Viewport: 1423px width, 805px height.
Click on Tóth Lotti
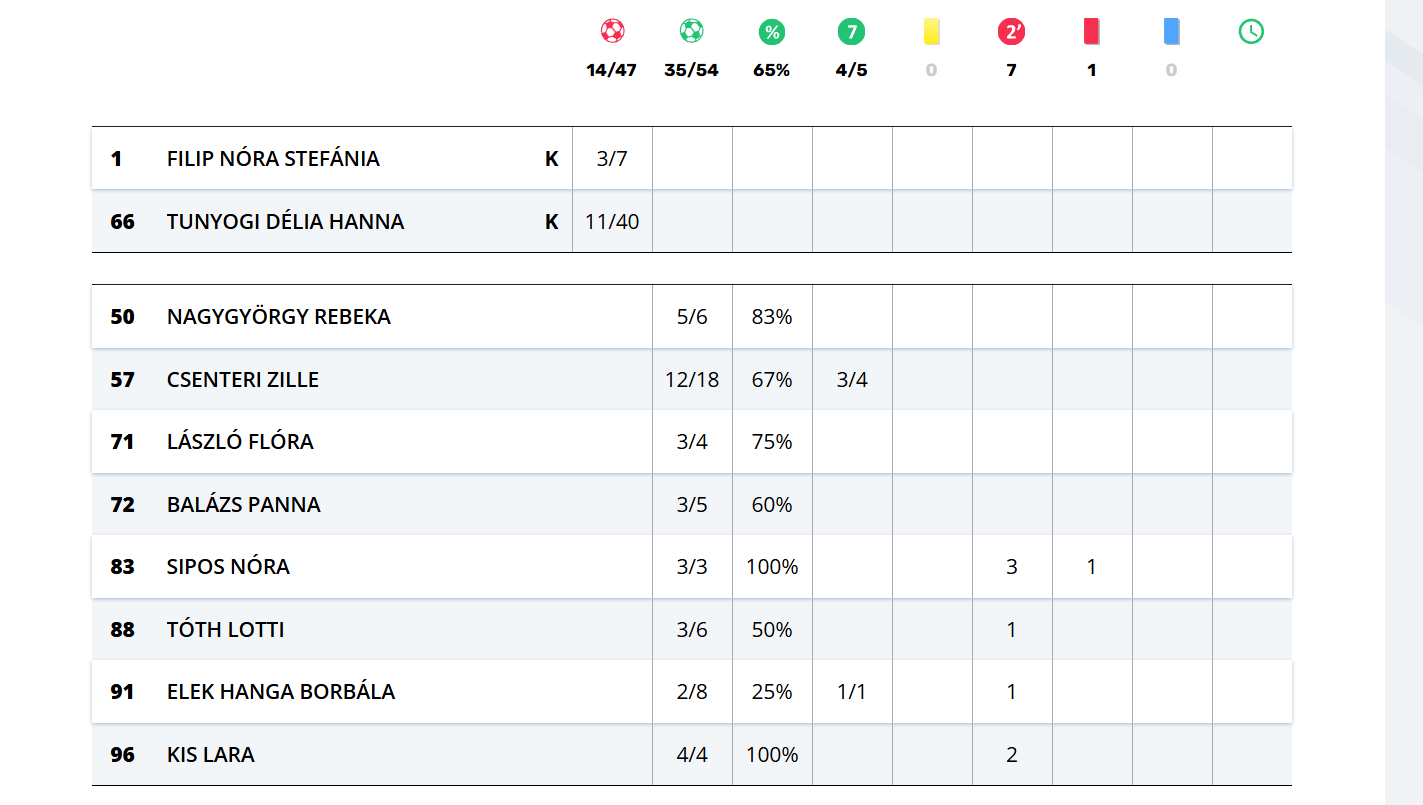point(226,630)
